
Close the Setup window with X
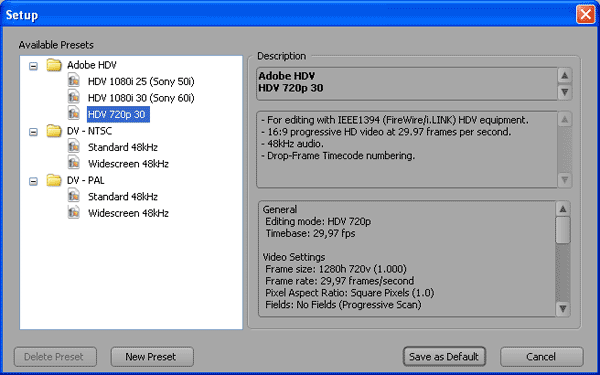(585, 15)
